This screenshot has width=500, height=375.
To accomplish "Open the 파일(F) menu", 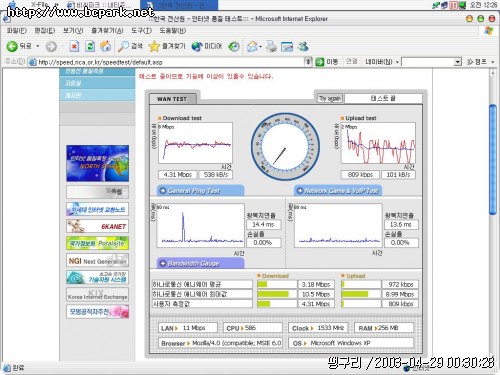I will pos(17,31).
